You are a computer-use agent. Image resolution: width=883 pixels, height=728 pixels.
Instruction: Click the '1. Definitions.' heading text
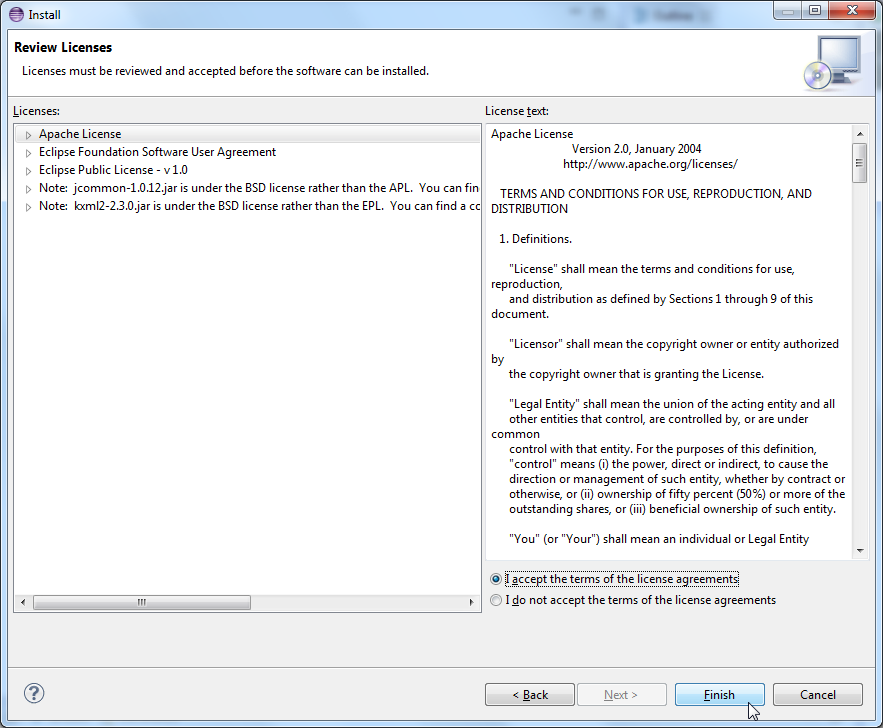pos(536,239)
